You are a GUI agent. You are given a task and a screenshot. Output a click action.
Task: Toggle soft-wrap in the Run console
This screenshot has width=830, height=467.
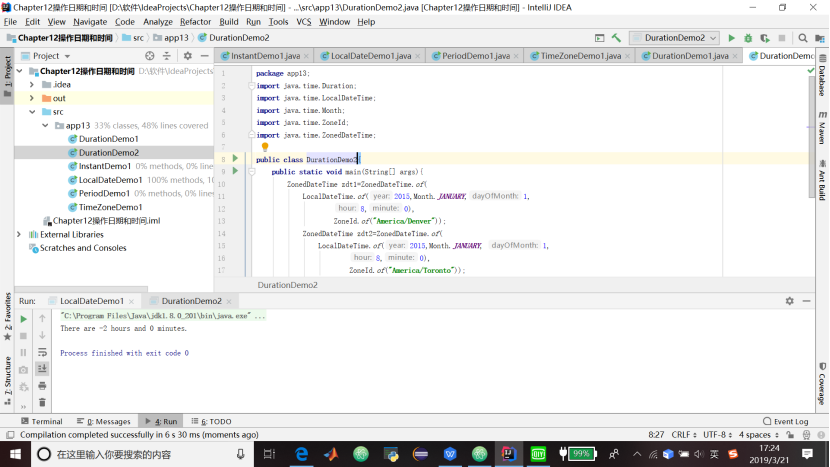coord(42,352)
